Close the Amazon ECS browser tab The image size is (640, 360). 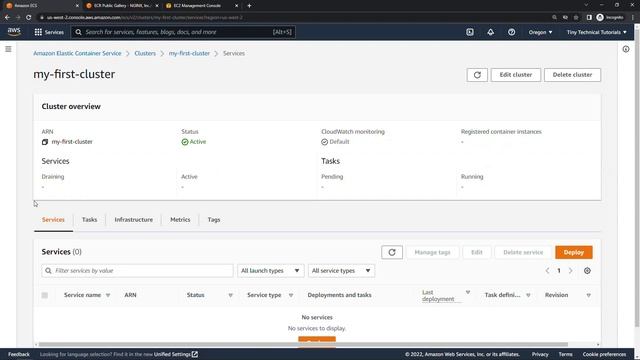[77, 6]
